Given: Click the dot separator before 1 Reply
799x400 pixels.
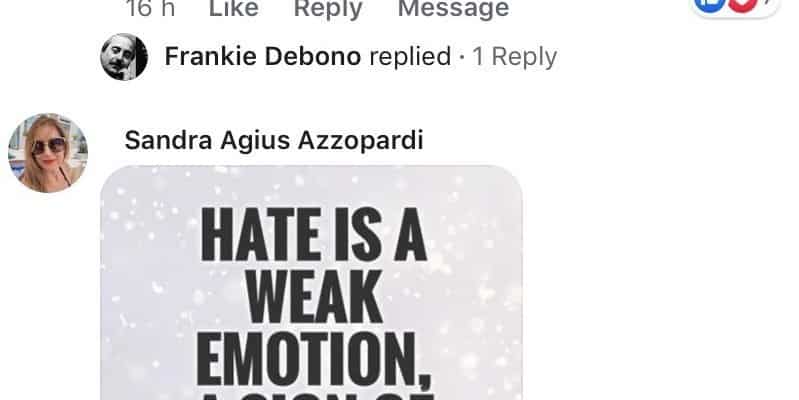Looking at the screenshot, I should pos(462,57).
